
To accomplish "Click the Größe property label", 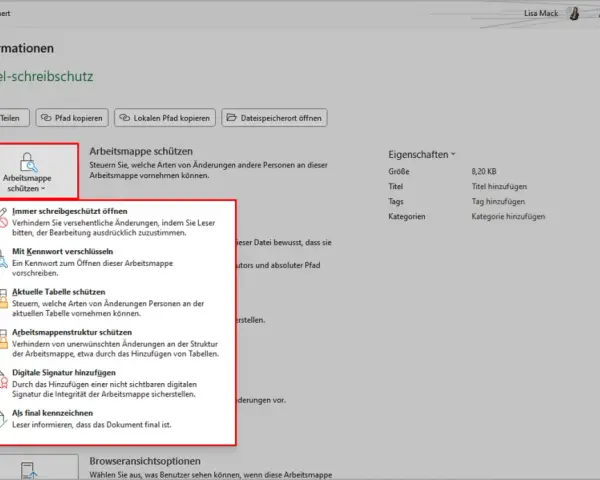I will point(399,171).
